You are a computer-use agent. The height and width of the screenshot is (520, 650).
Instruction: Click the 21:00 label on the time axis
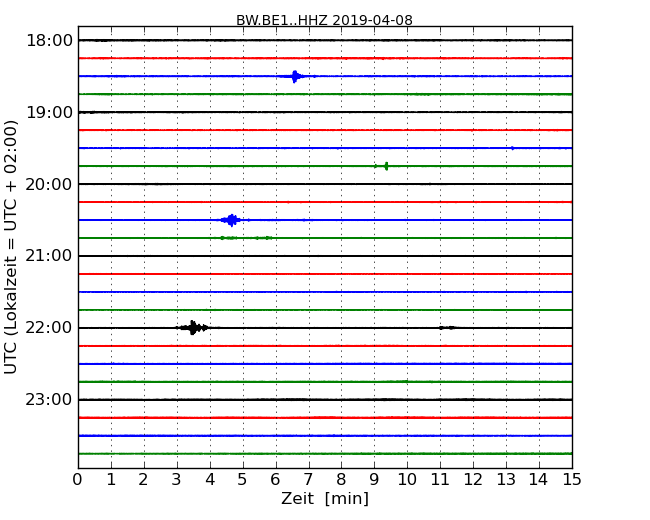pyautogui.click(x=49, y=256)
